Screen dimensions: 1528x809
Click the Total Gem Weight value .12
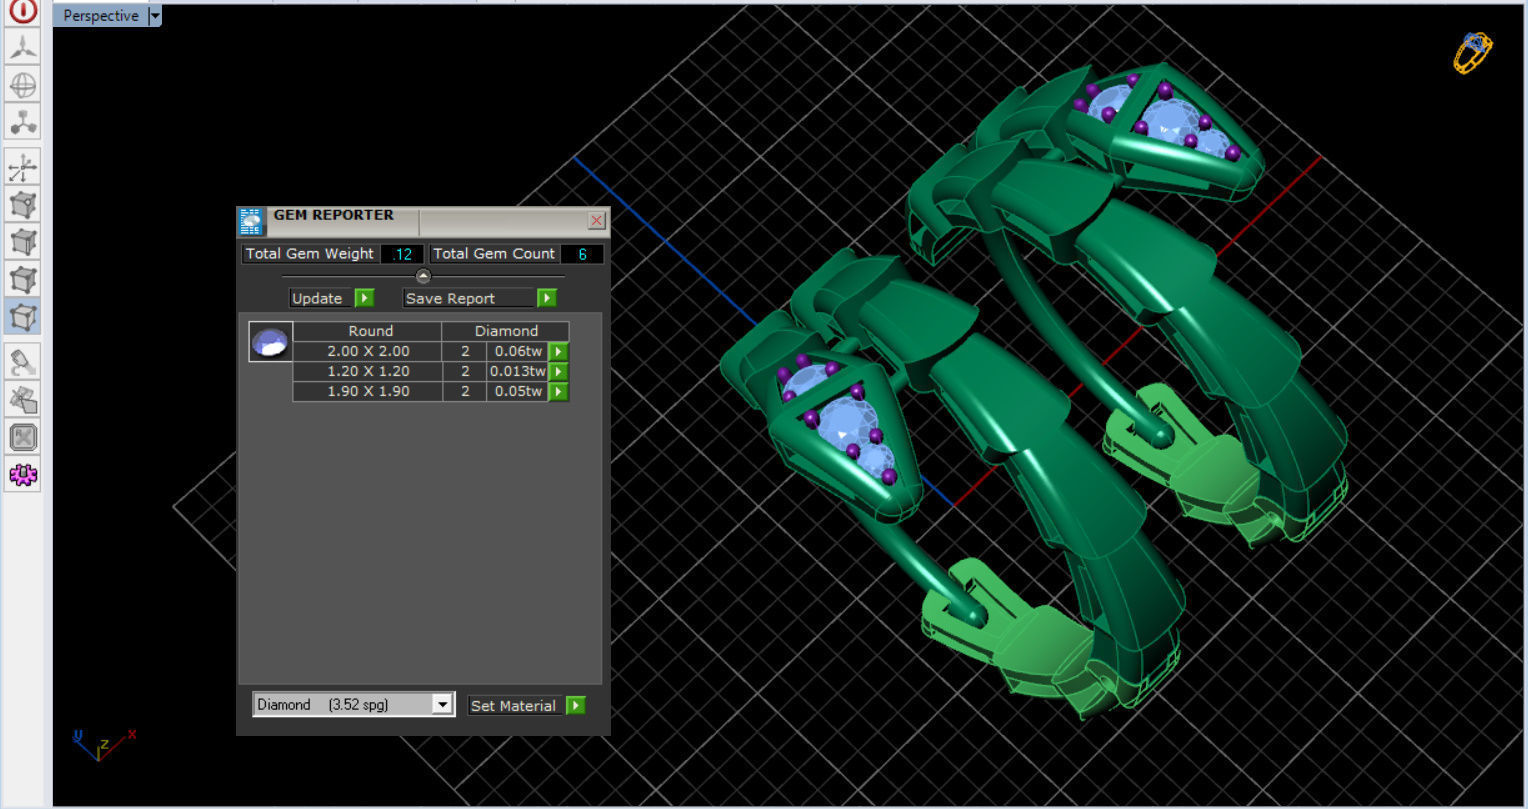tap(402, 254)
